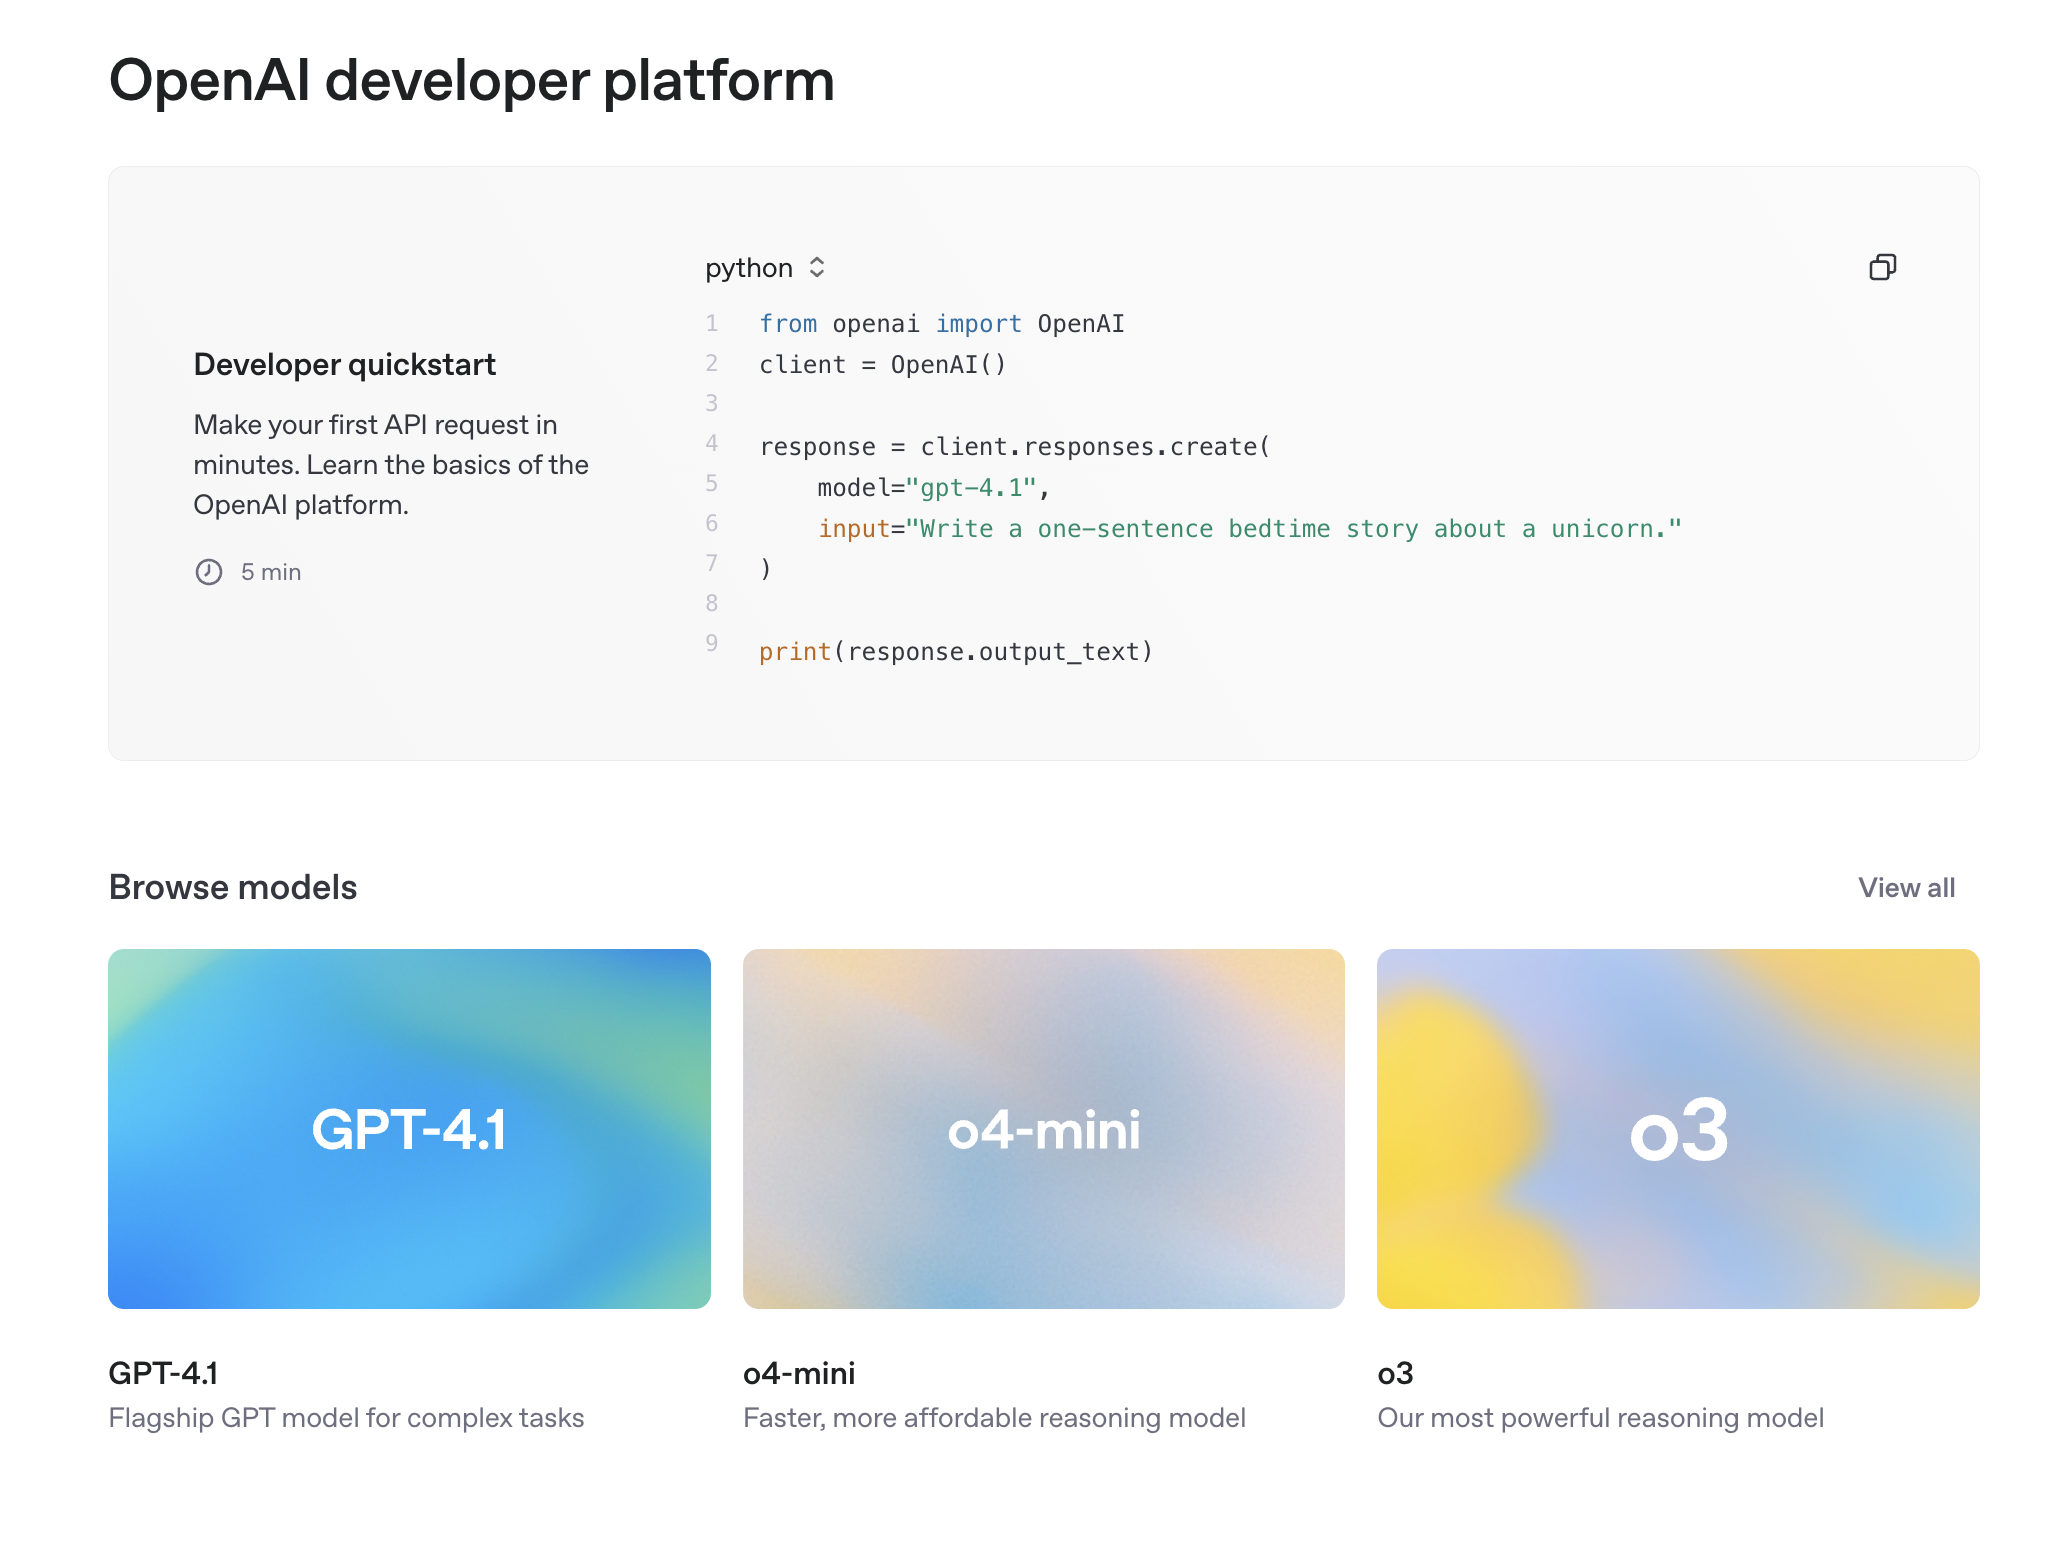Screen dimensions: 2060x1544
Task: Click the GPT-4.1 title below its card
Action: (x=163, y=1373)
